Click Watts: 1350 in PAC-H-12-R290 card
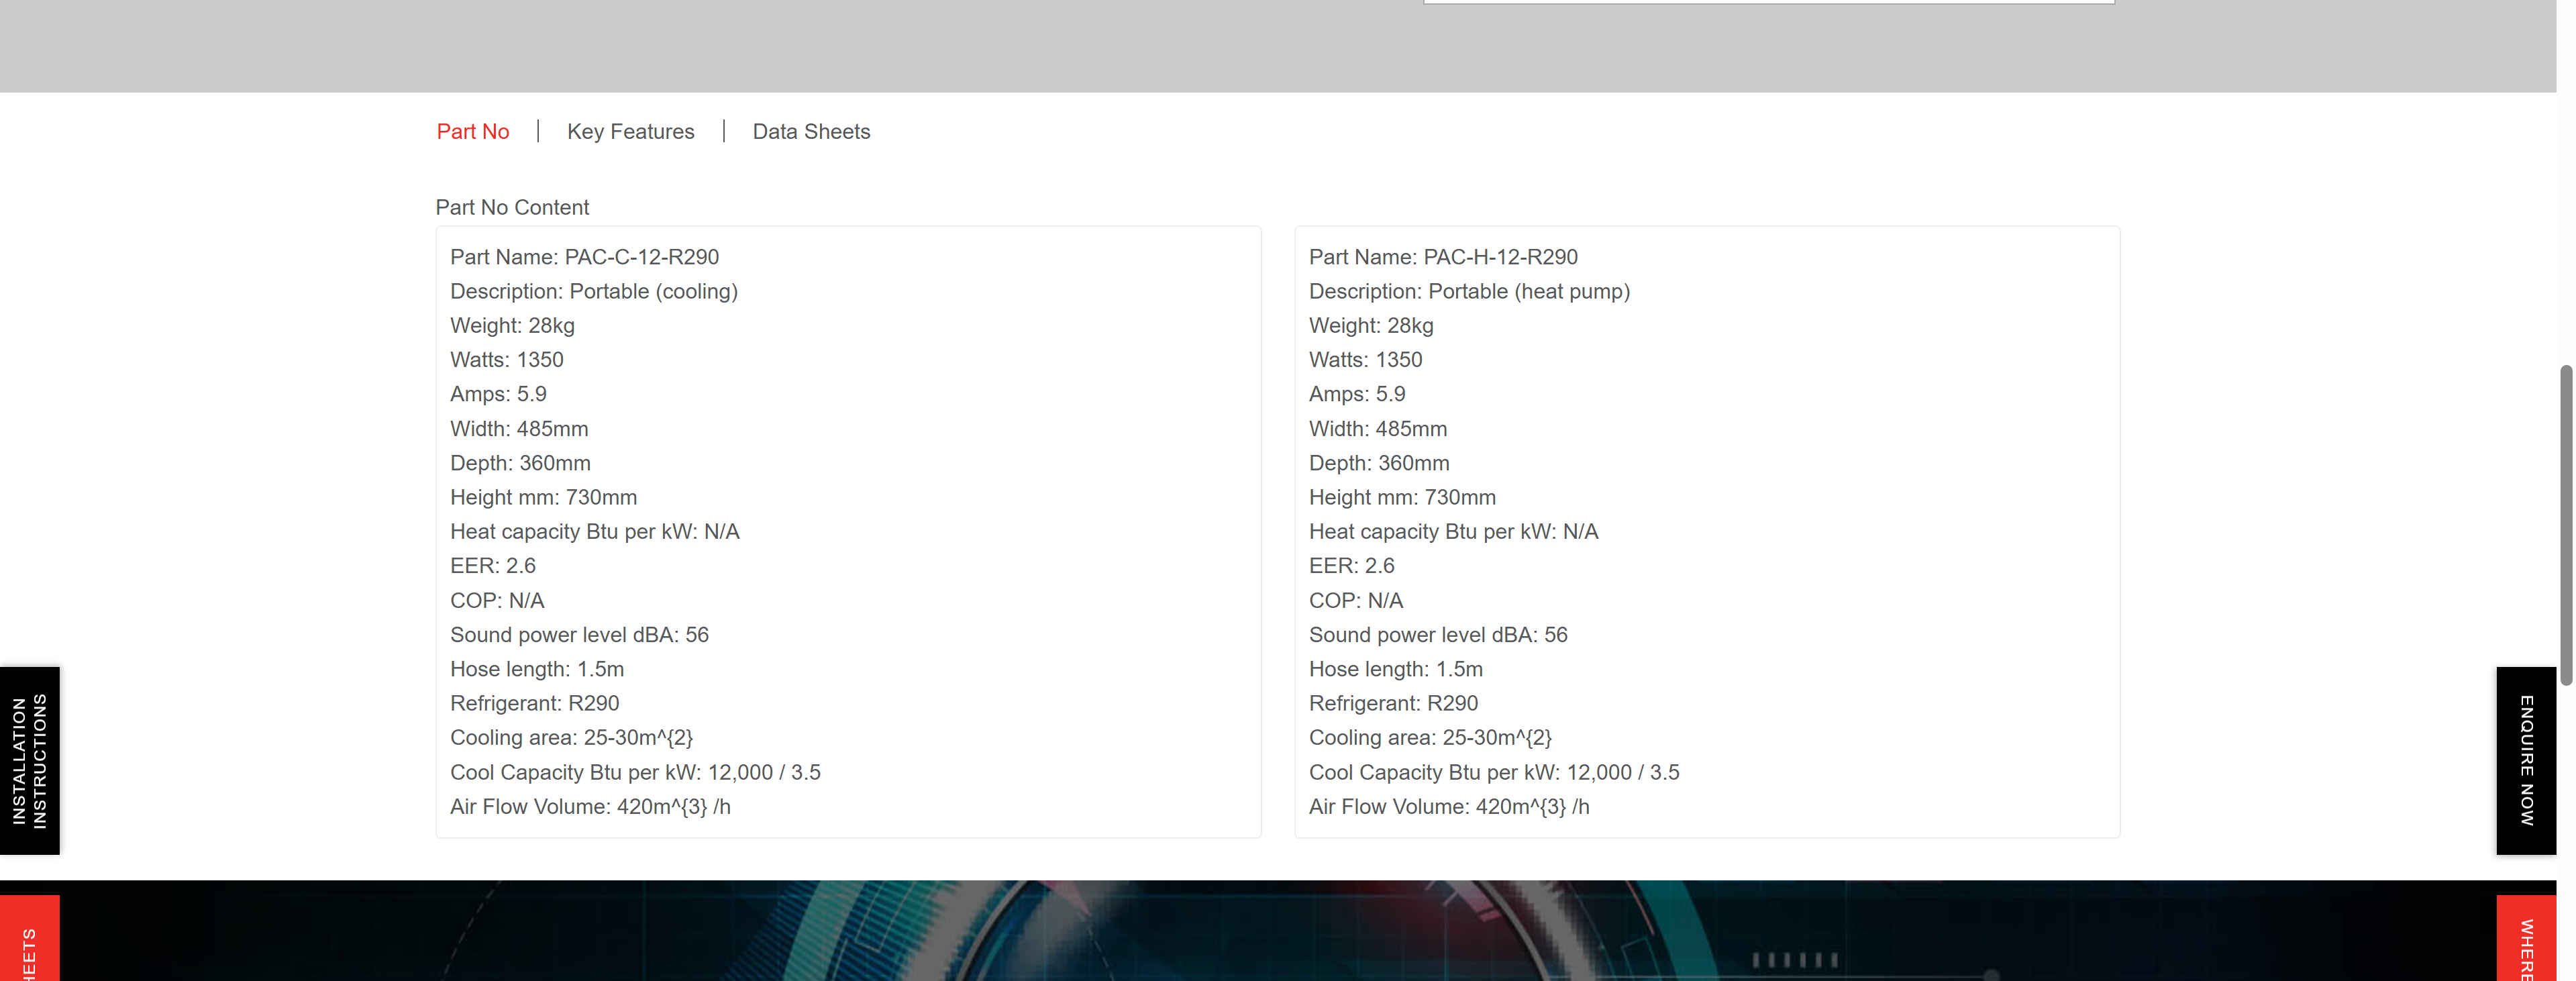 1365,360
